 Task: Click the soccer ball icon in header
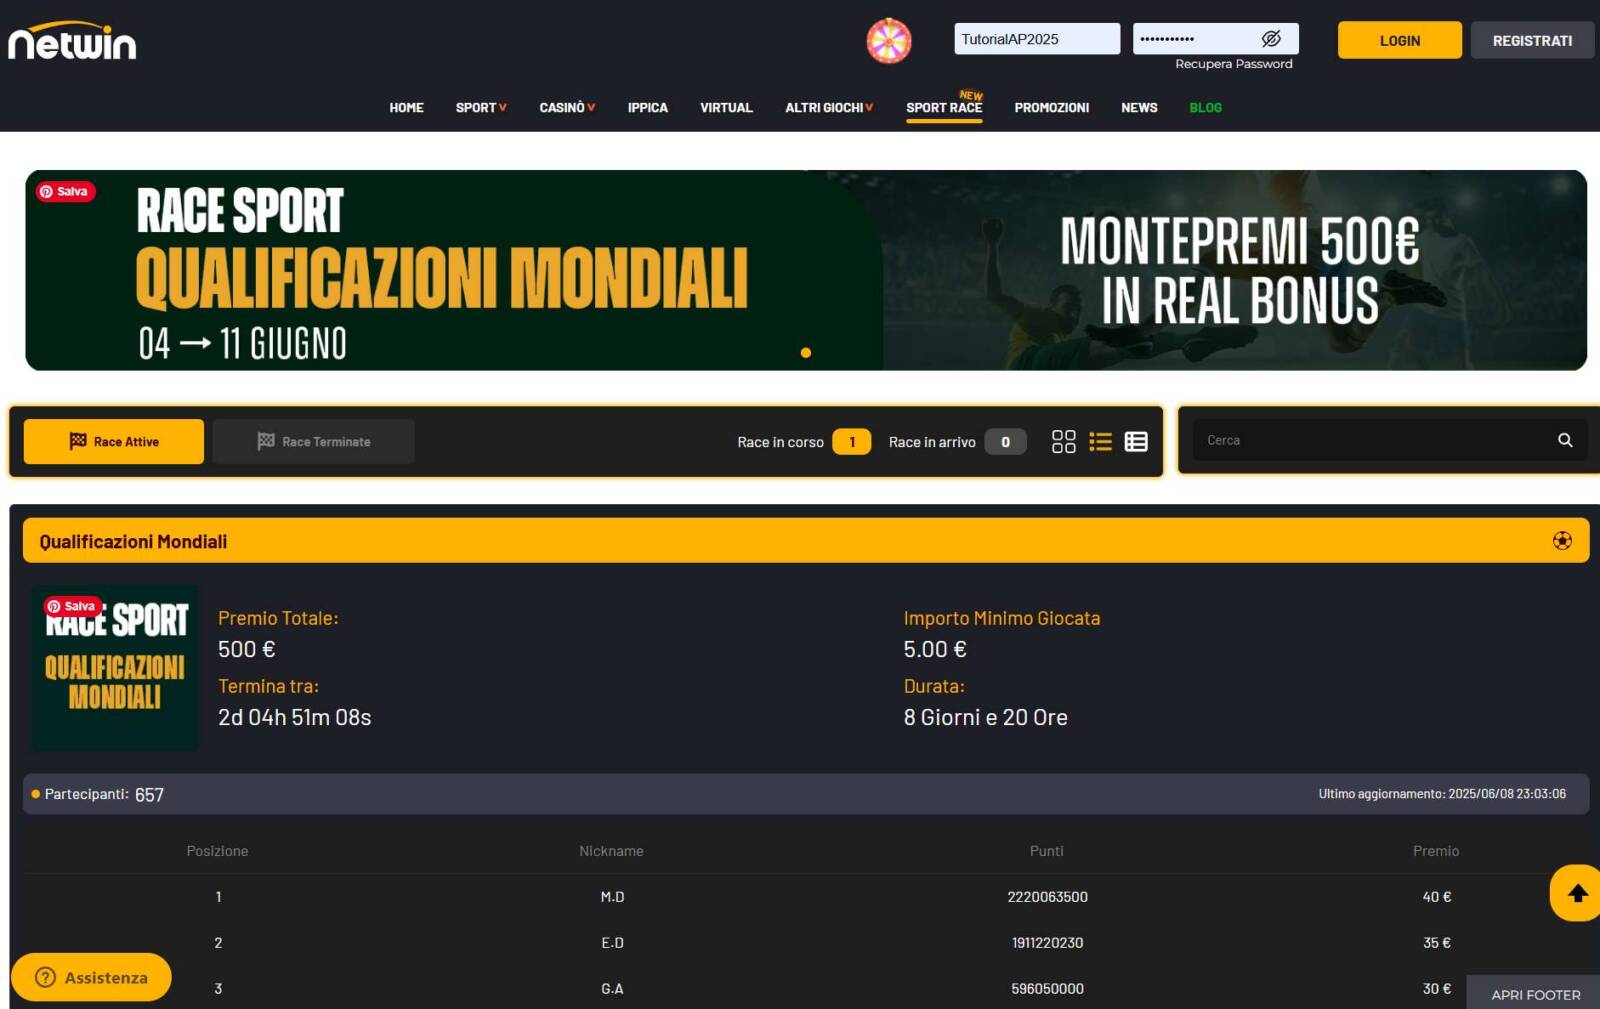pos(1562,541)
